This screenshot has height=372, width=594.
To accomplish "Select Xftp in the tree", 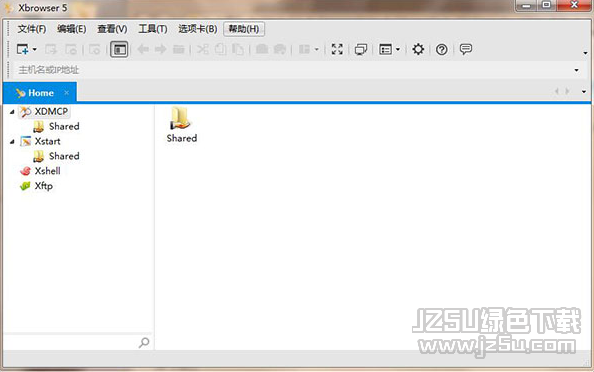I will click(x=36, y=186).
